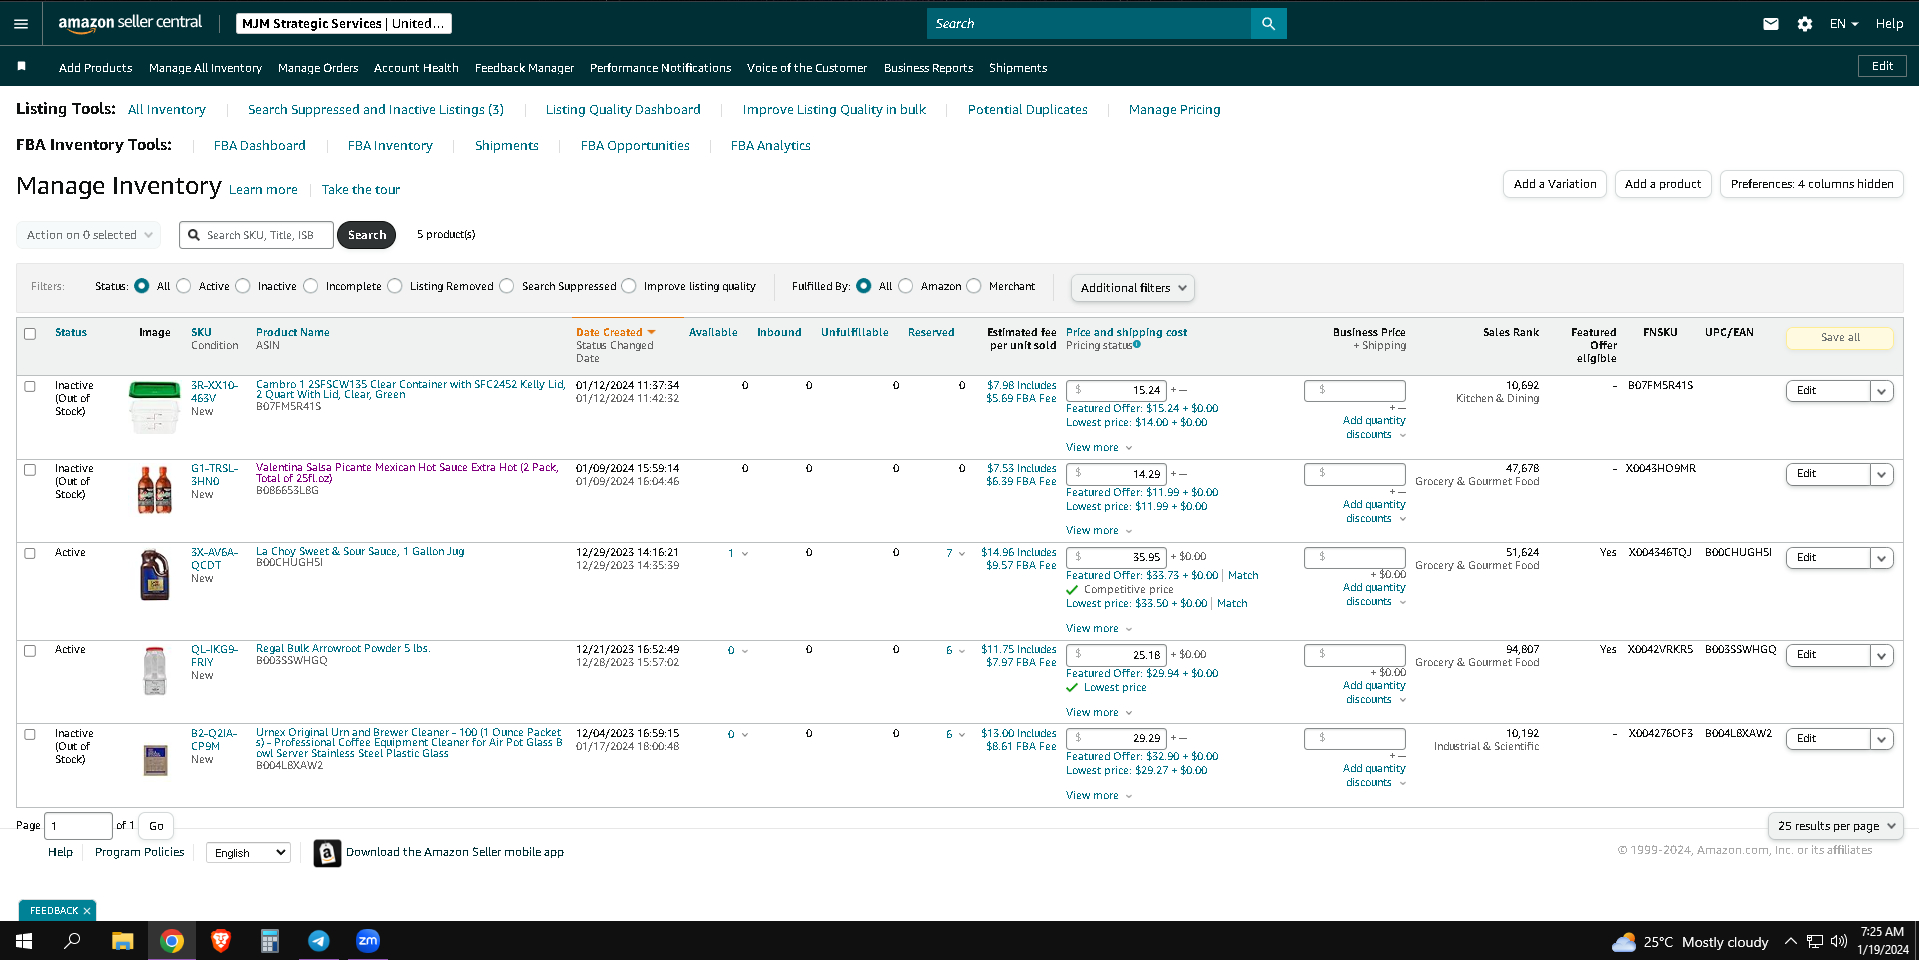This screenshot has width=1919, height=960.
Task: Select the Regal Arrowroot Powder row checkbox
Action: click(x=30, y=651)
